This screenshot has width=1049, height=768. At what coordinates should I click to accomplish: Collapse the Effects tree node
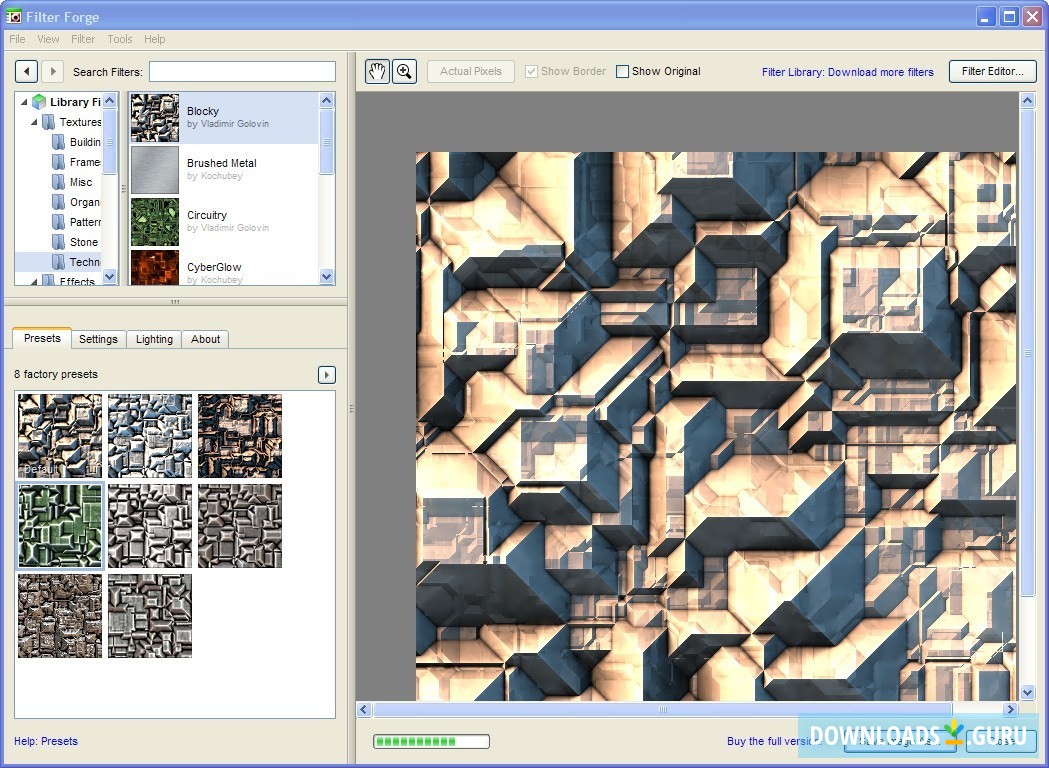pyautogui.click(x=34, y=282)
